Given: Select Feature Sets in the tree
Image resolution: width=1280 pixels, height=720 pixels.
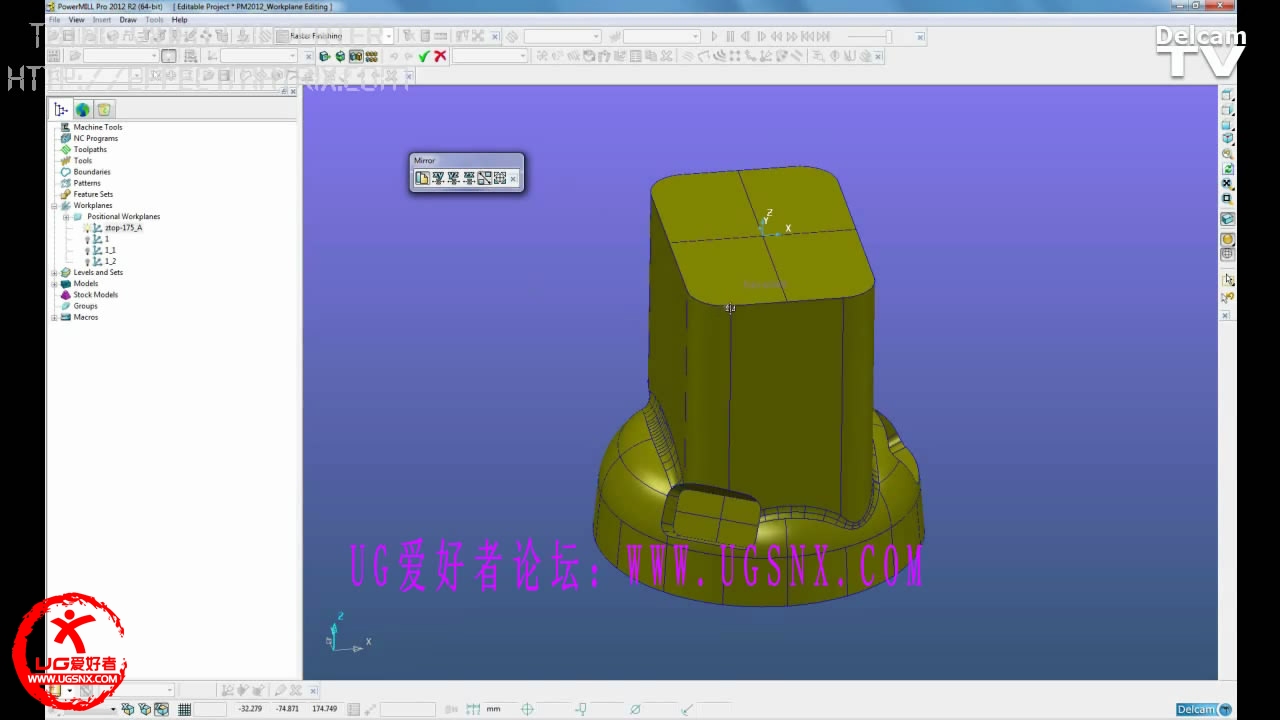Looking at the screenshot, I should pyautogui.click(x=93, y=194).
